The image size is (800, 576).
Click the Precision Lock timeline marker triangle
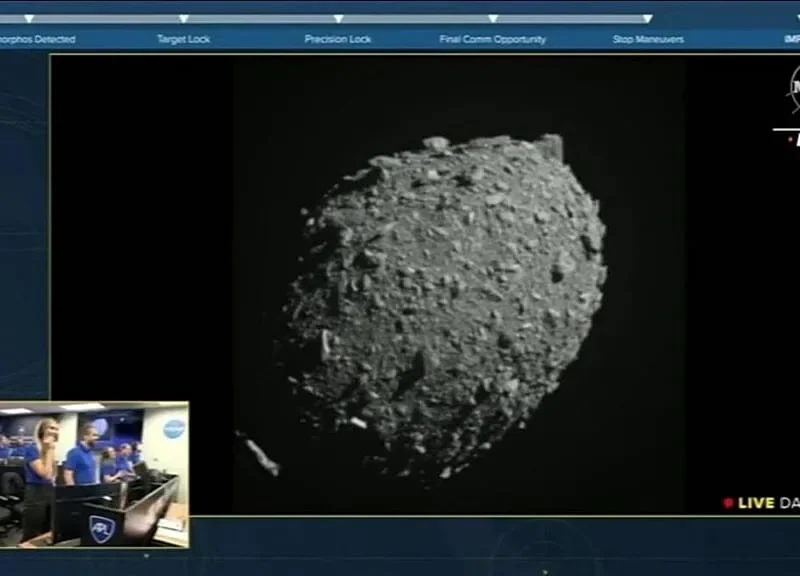[x=338, y=18]
